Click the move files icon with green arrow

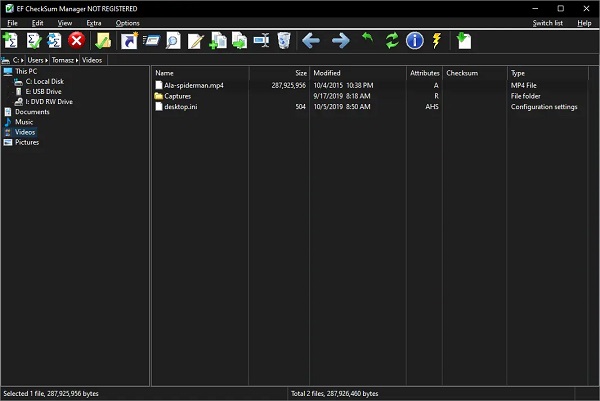click(240, 41)
